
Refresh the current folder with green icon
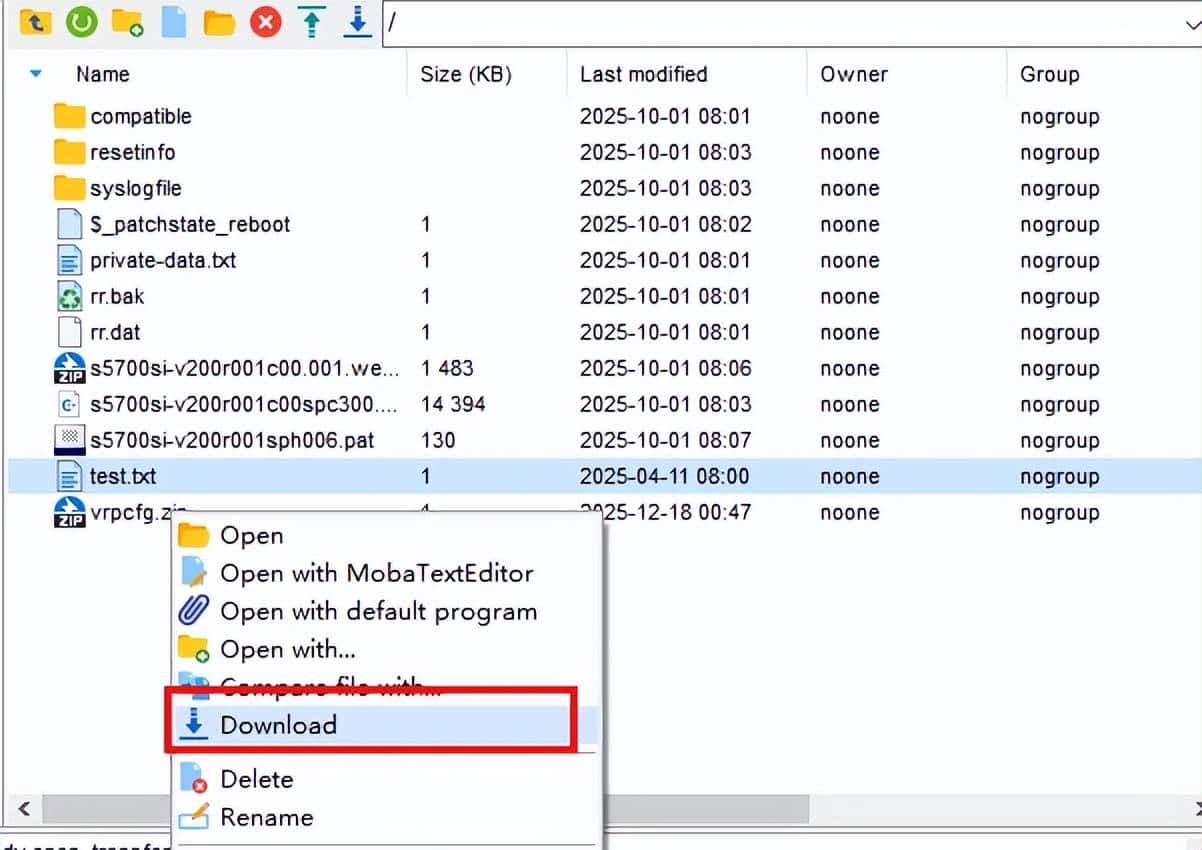81,22
